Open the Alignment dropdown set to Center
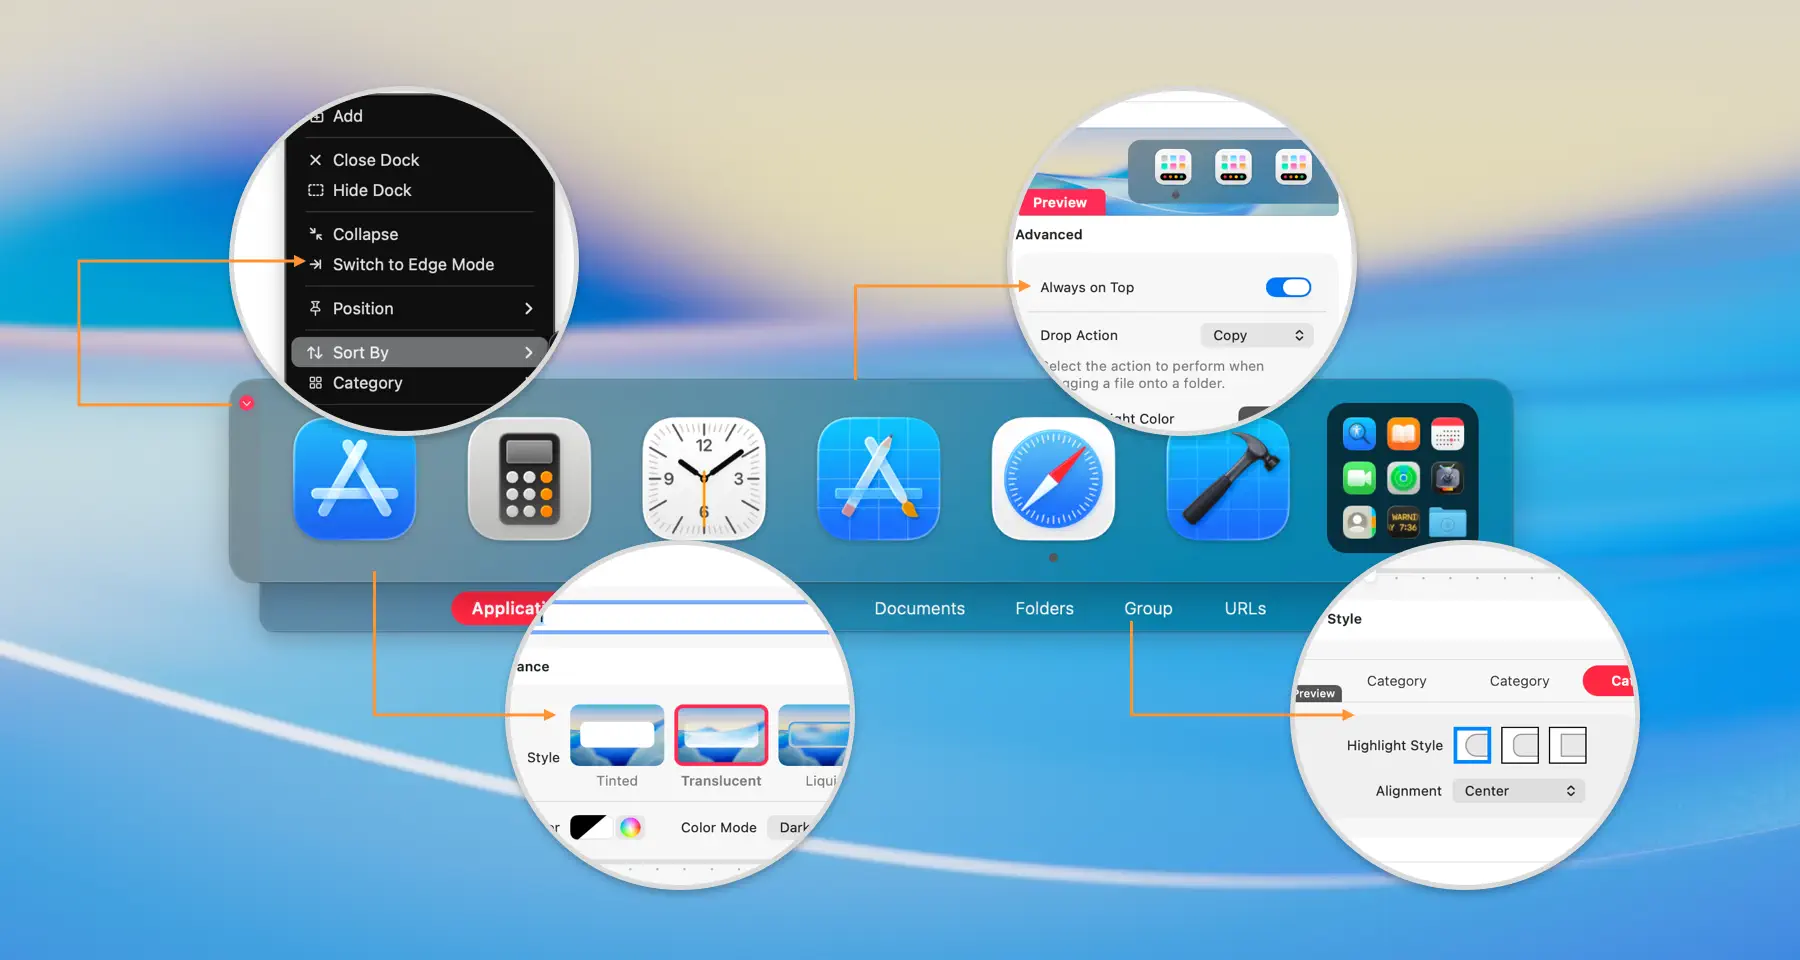 [1519, 790]
